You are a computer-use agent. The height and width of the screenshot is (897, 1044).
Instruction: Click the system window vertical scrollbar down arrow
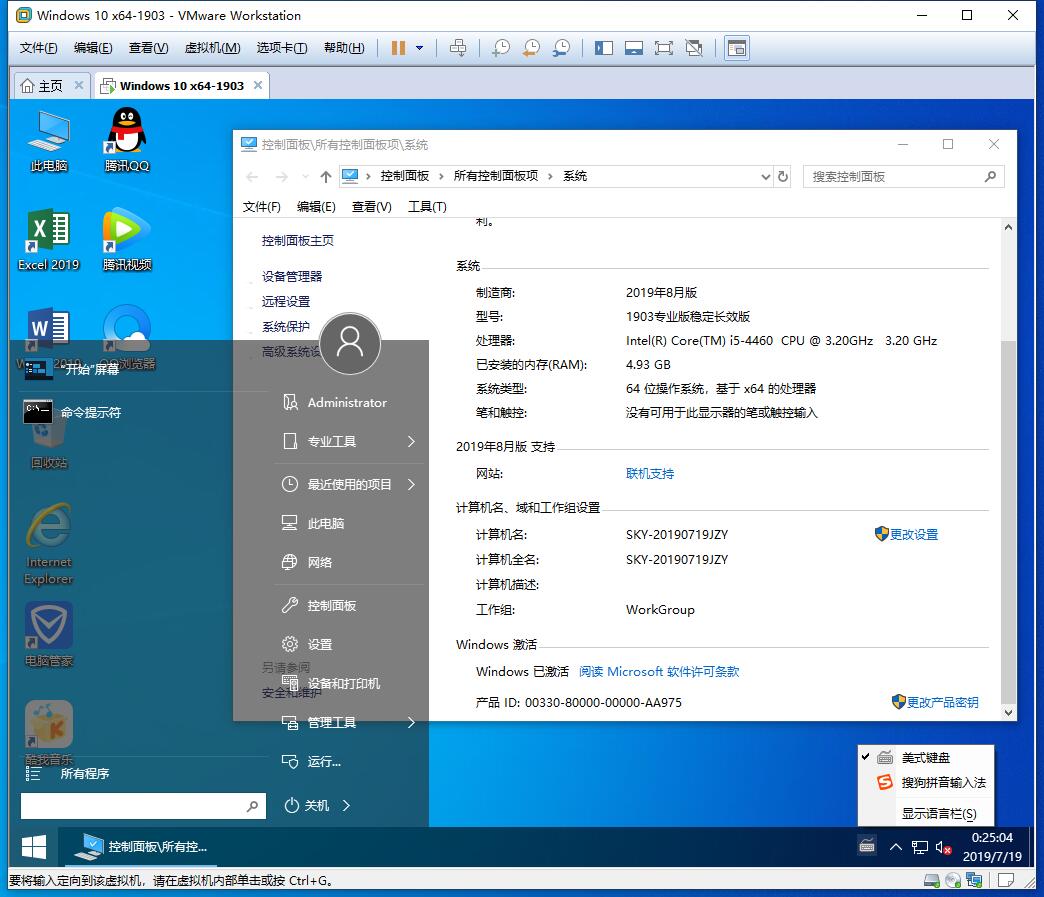coord(1008,712)
